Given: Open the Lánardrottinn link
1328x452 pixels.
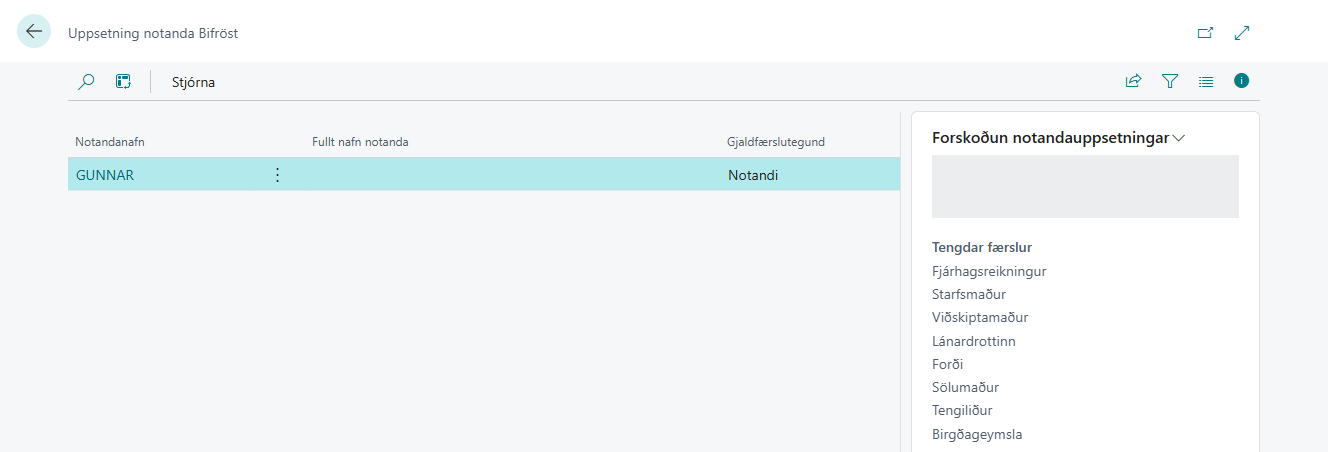Looking at the screenshot, I should coord(974,341).
